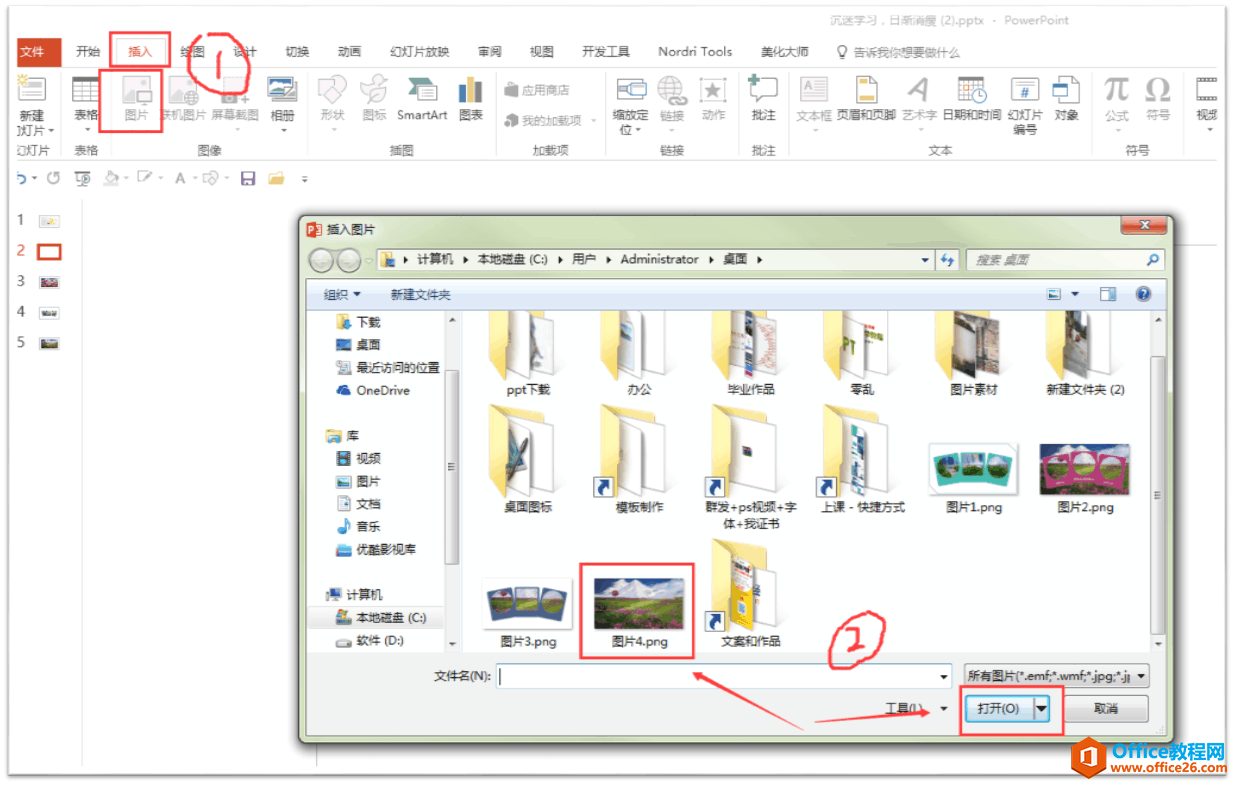Click the 取消 cancel button
The height and width of the screenshot is (785, 1234).
point(1105,708)
